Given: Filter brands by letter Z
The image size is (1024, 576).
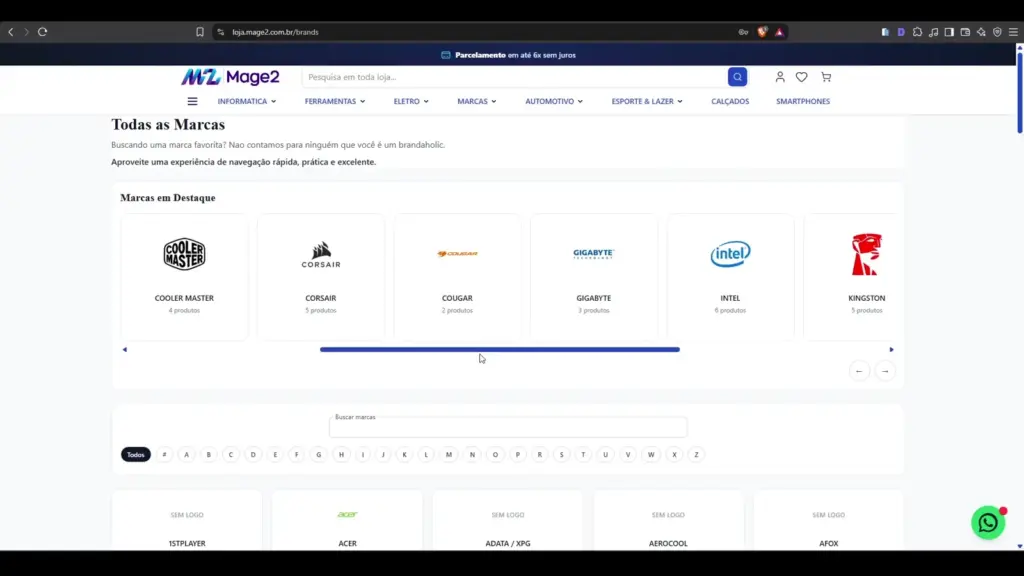Looking at the screenshot, I should tap(696, 455).
